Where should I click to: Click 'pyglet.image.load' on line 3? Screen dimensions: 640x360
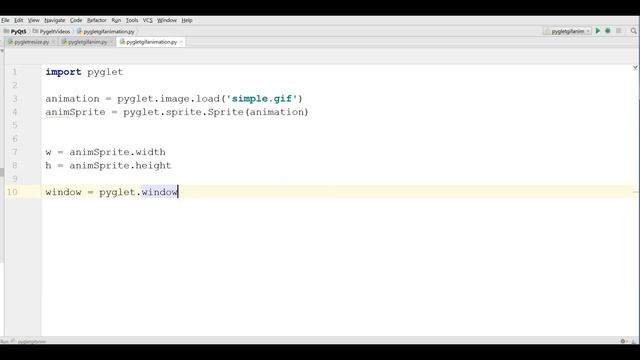[169, 99]
